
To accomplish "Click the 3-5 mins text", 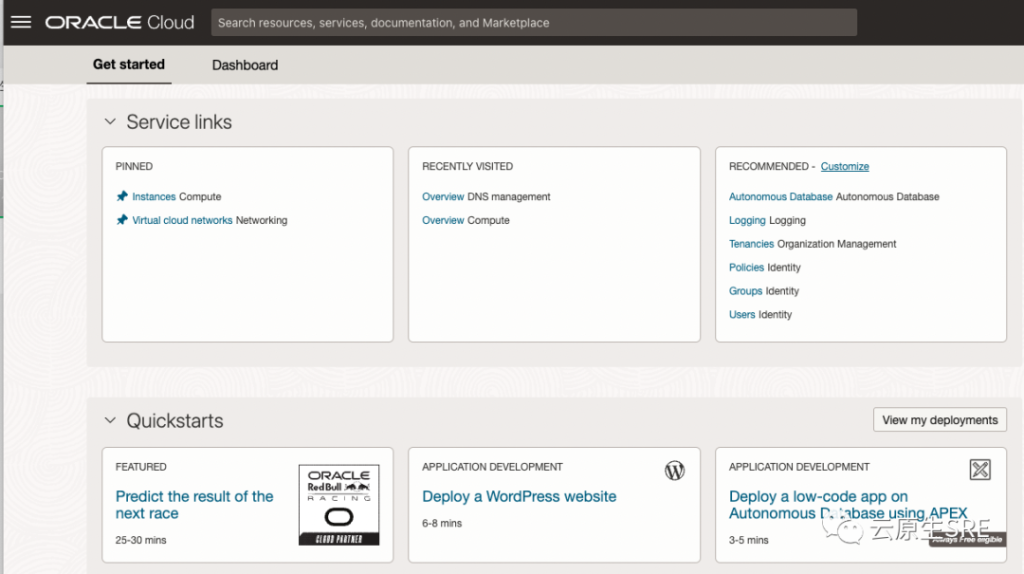I will point(748,540).
